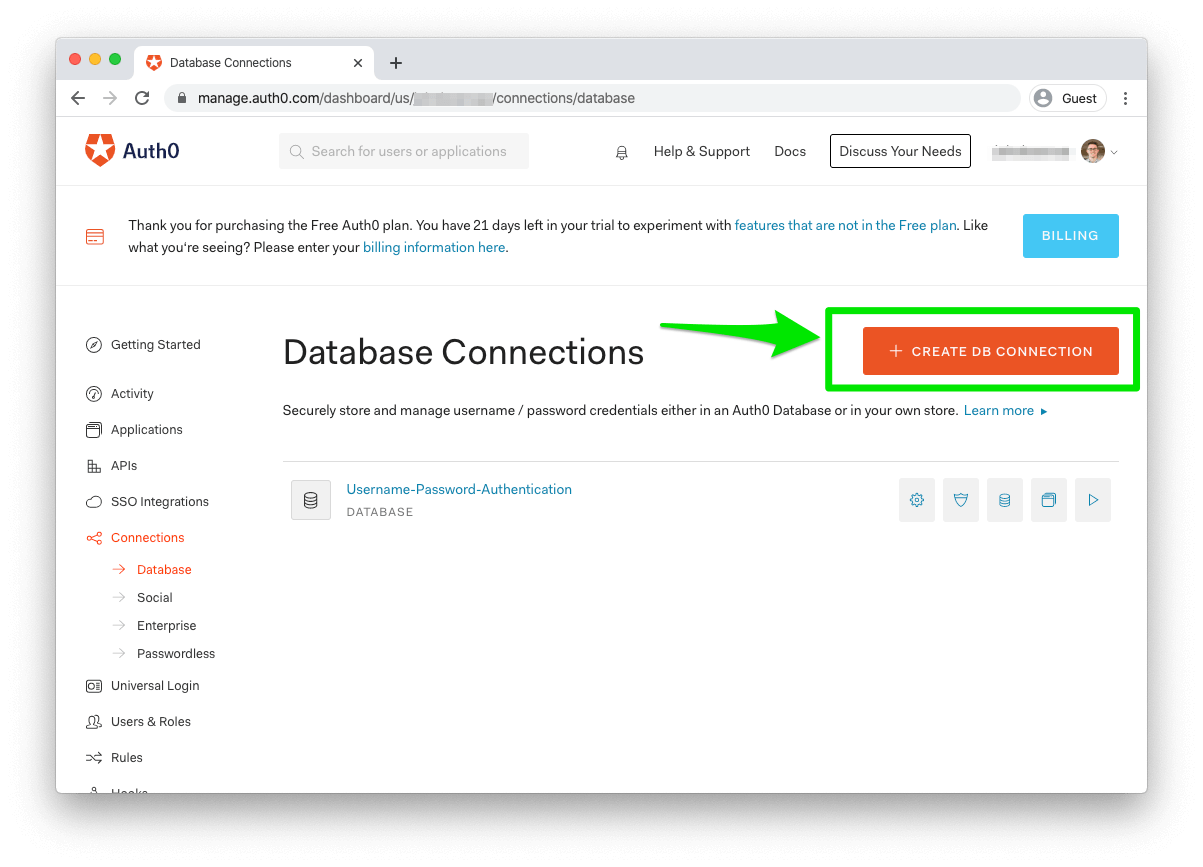
Task: Open the Chrome three-dot menu
Action: (1126, 98)
